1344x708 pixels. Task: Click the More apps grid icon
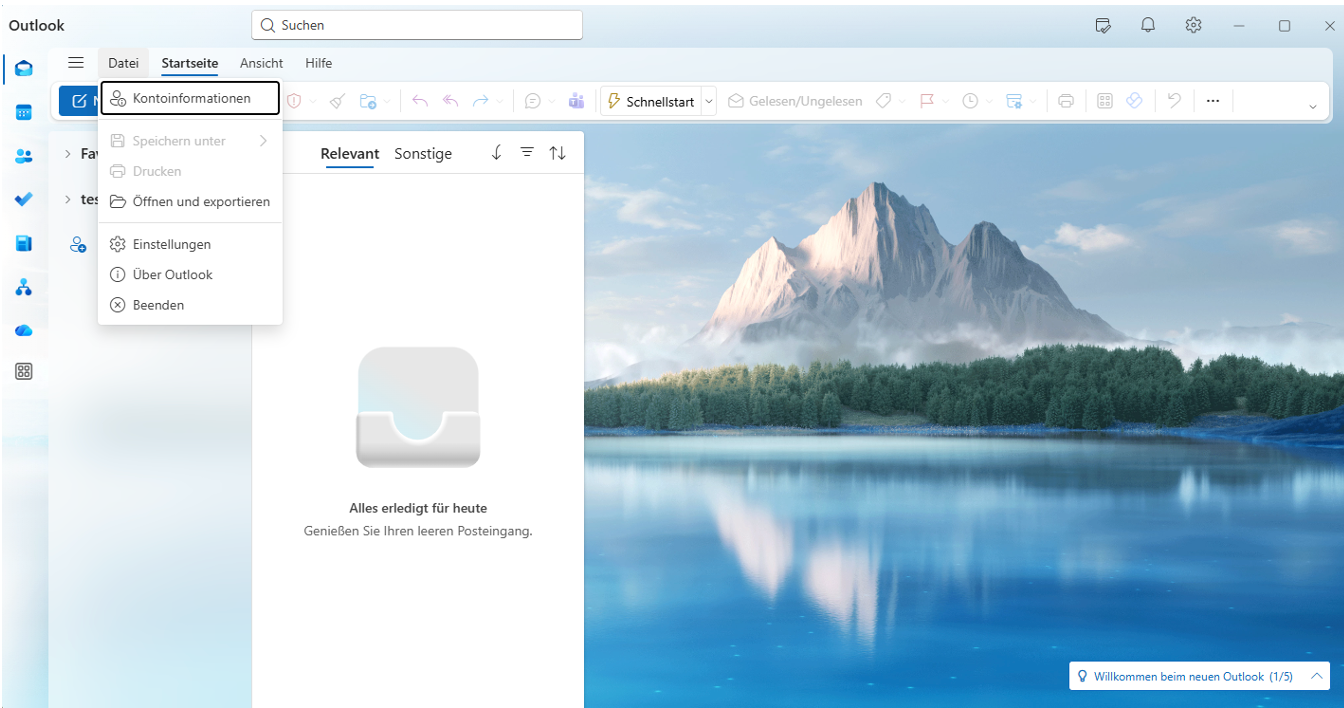24,372
